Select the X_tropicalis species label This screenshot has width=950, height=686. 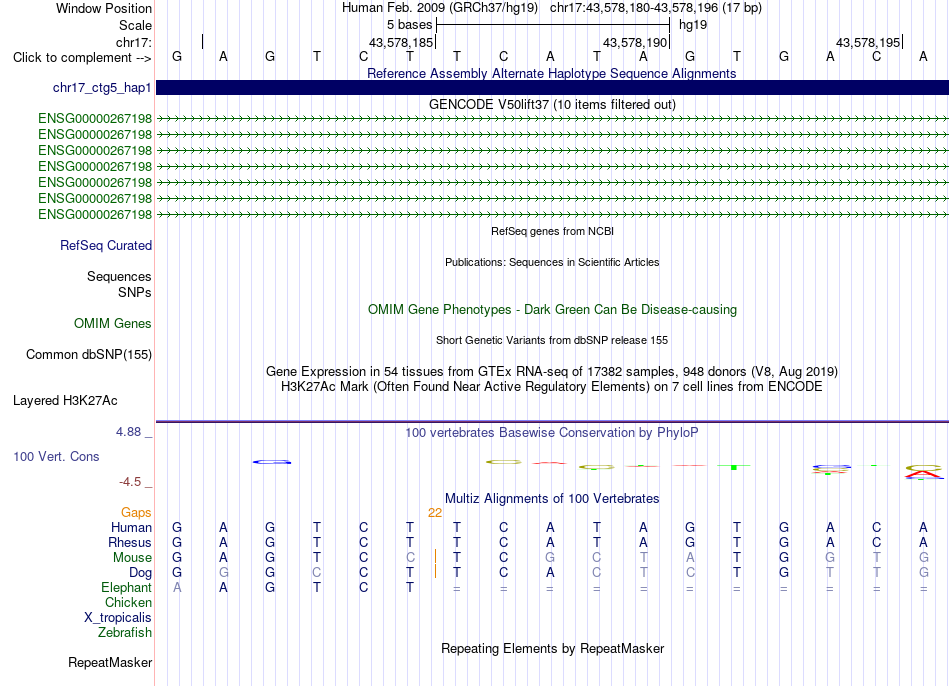118,618
